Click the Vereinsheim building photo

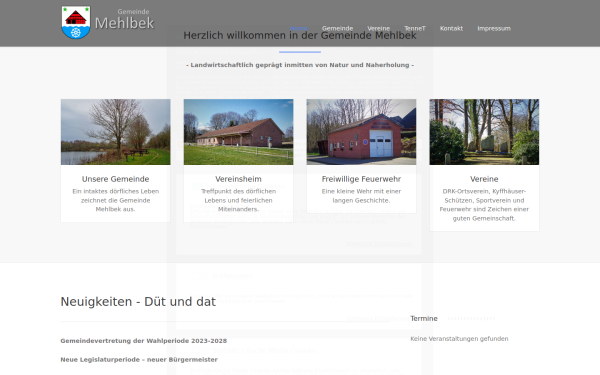click(238, 132)
